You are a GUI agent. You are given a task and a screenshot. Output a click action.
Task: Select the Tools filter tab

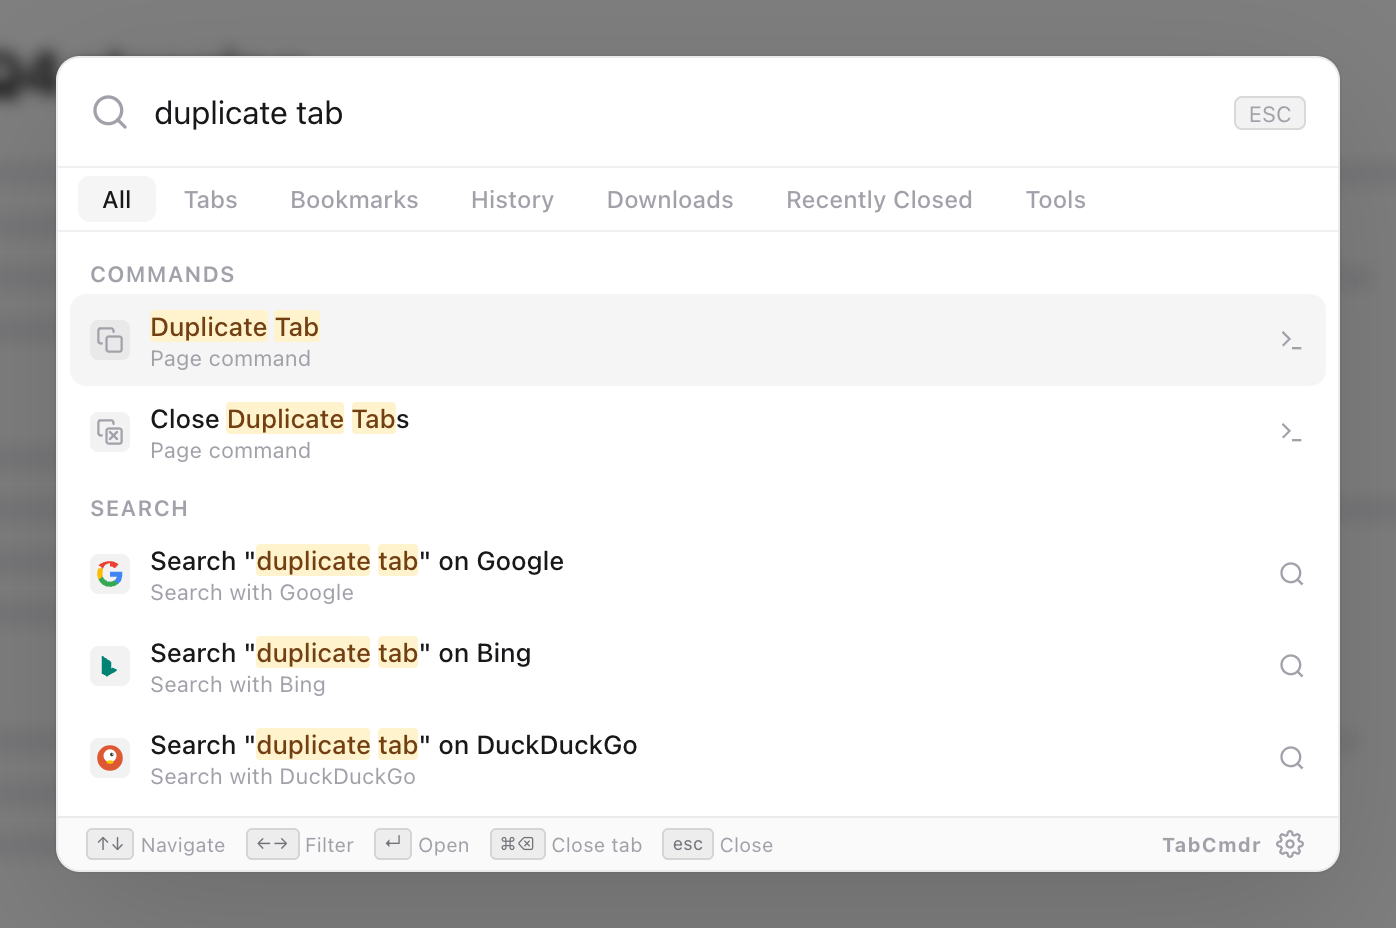(1055, 200)
